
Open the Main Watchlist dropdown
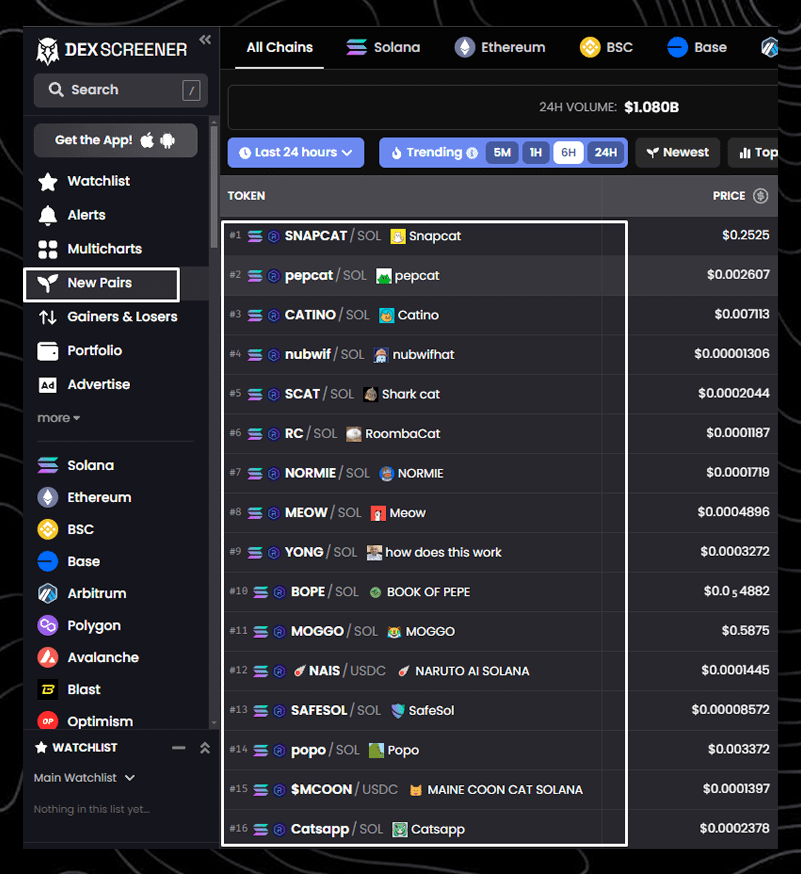click(84, 778)
